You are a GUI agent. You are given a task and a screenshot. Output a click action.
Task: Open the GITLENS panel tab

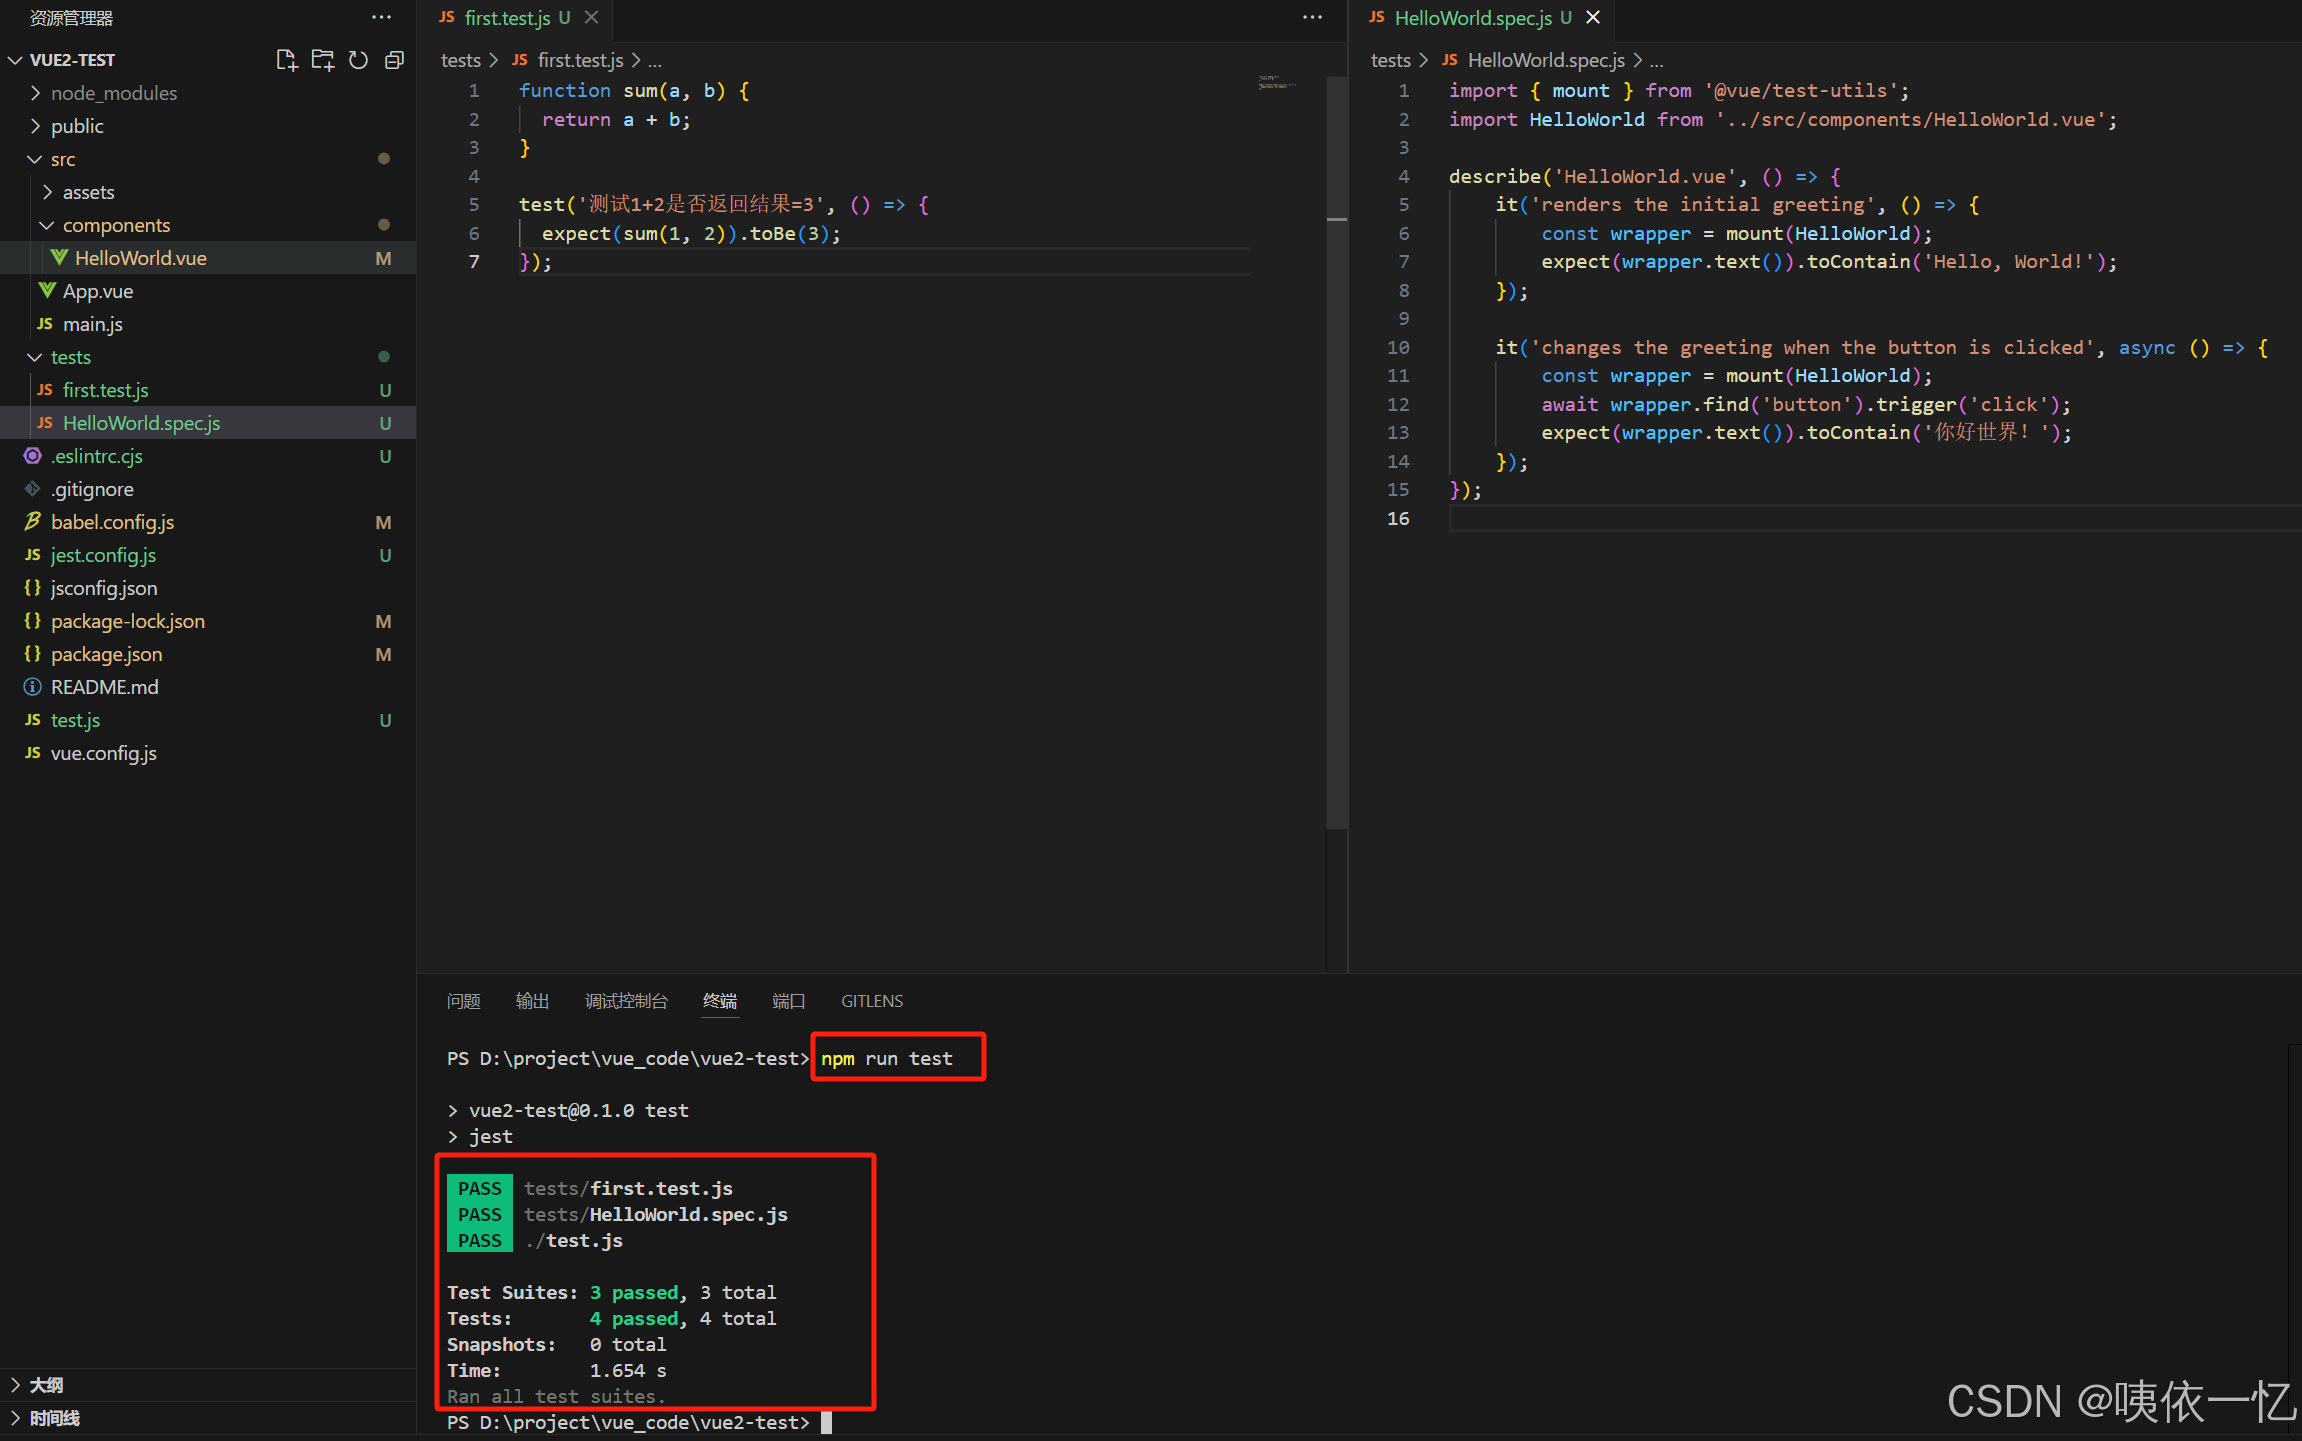pyautogui.click(x=871, y=1001)
